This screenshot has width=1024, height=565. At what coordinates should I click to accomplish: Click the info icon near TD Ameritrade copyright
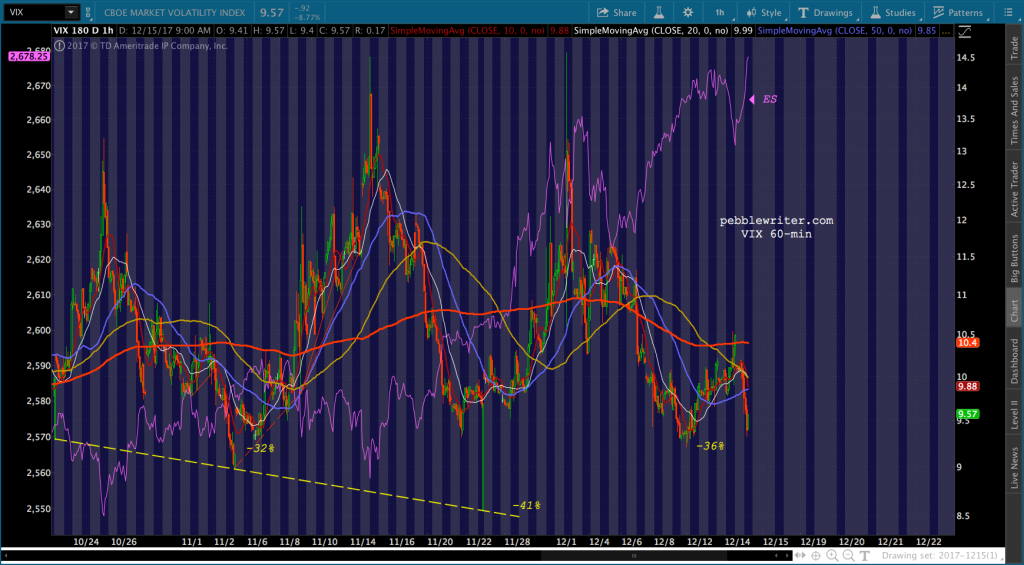[x=59, y=46]
